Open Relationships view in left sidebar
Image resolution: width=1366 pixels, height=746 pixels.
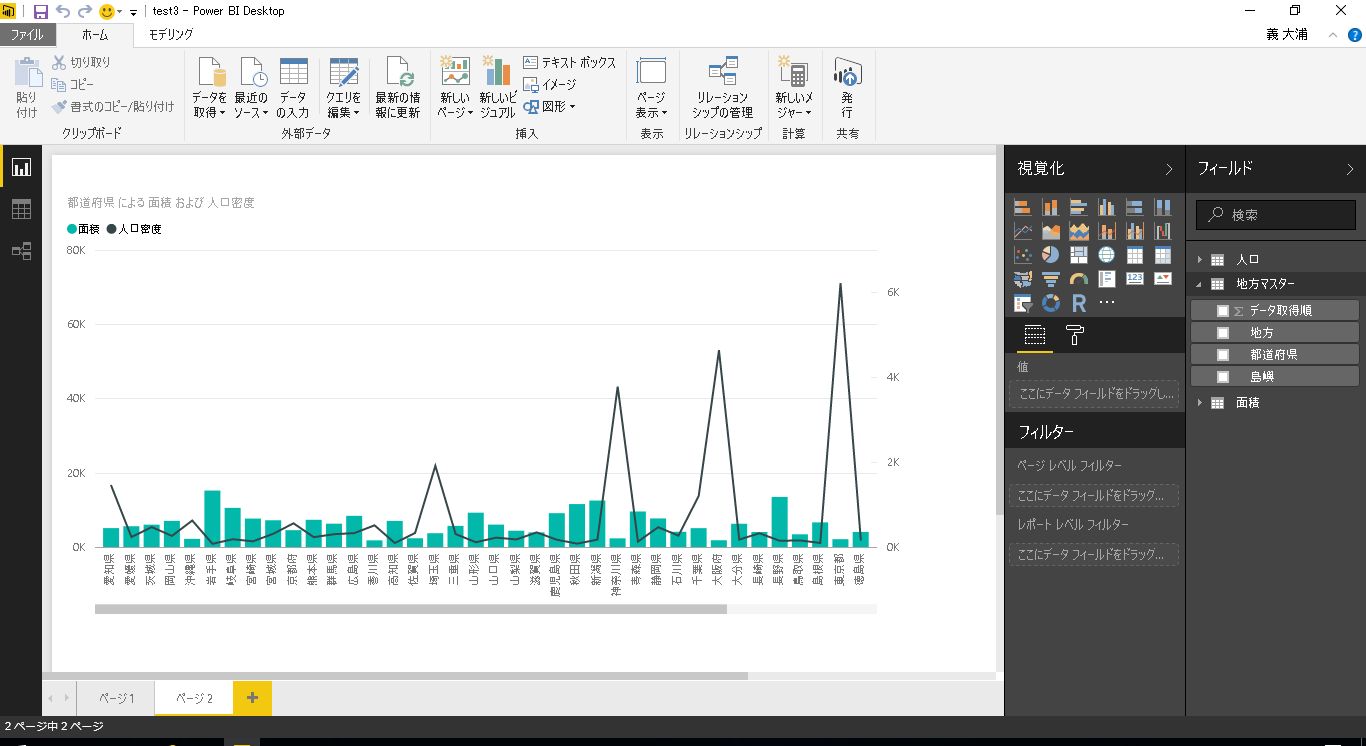[x=21, y=251]
